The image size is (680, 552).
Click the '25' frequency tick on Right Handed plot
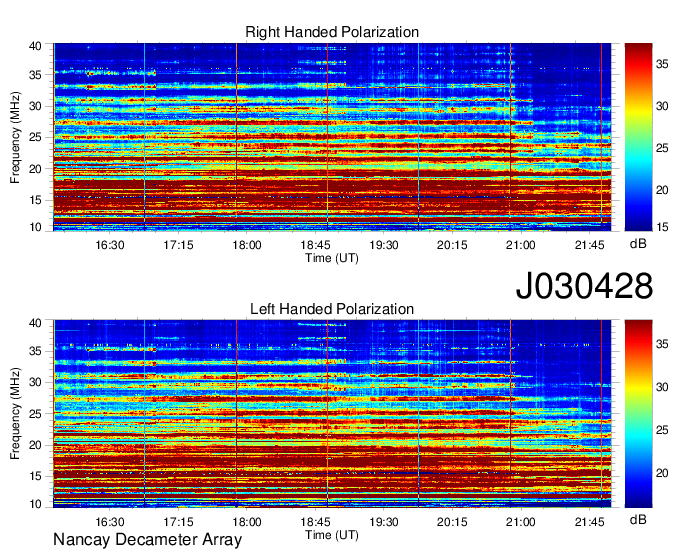pyautogui.click(x=35, y=137)
